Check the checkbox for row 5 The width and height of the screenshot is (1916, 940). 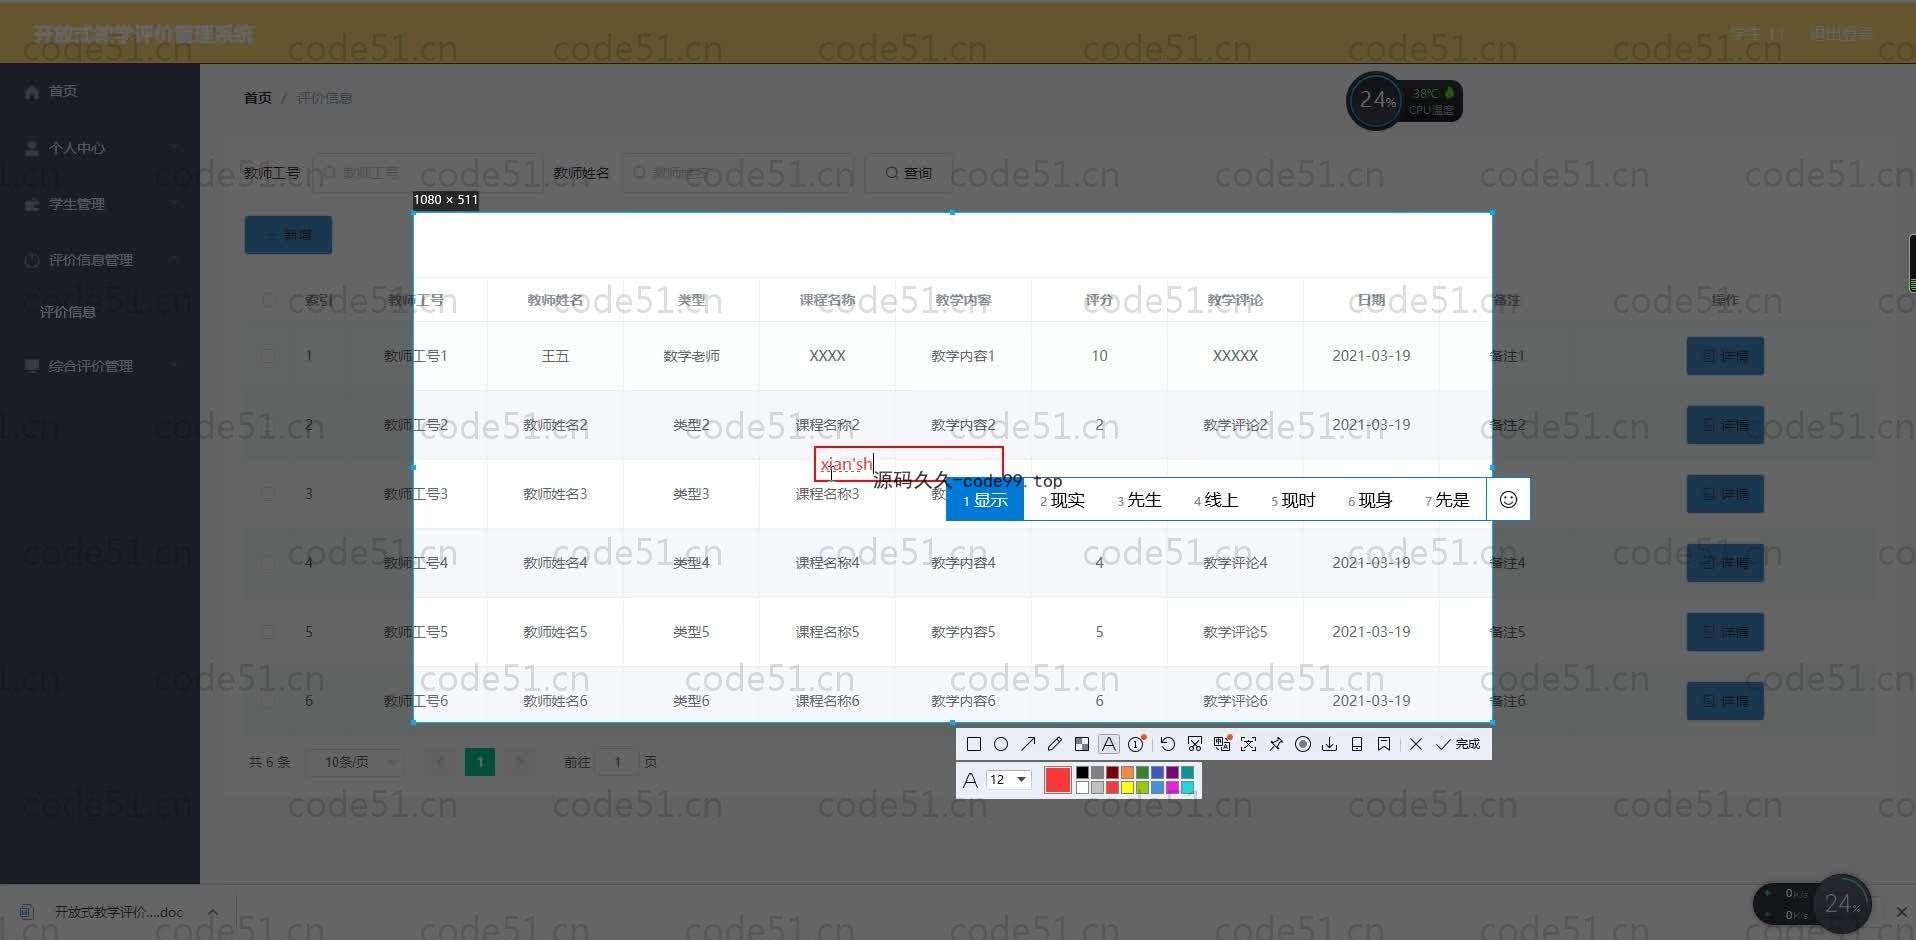268,631
